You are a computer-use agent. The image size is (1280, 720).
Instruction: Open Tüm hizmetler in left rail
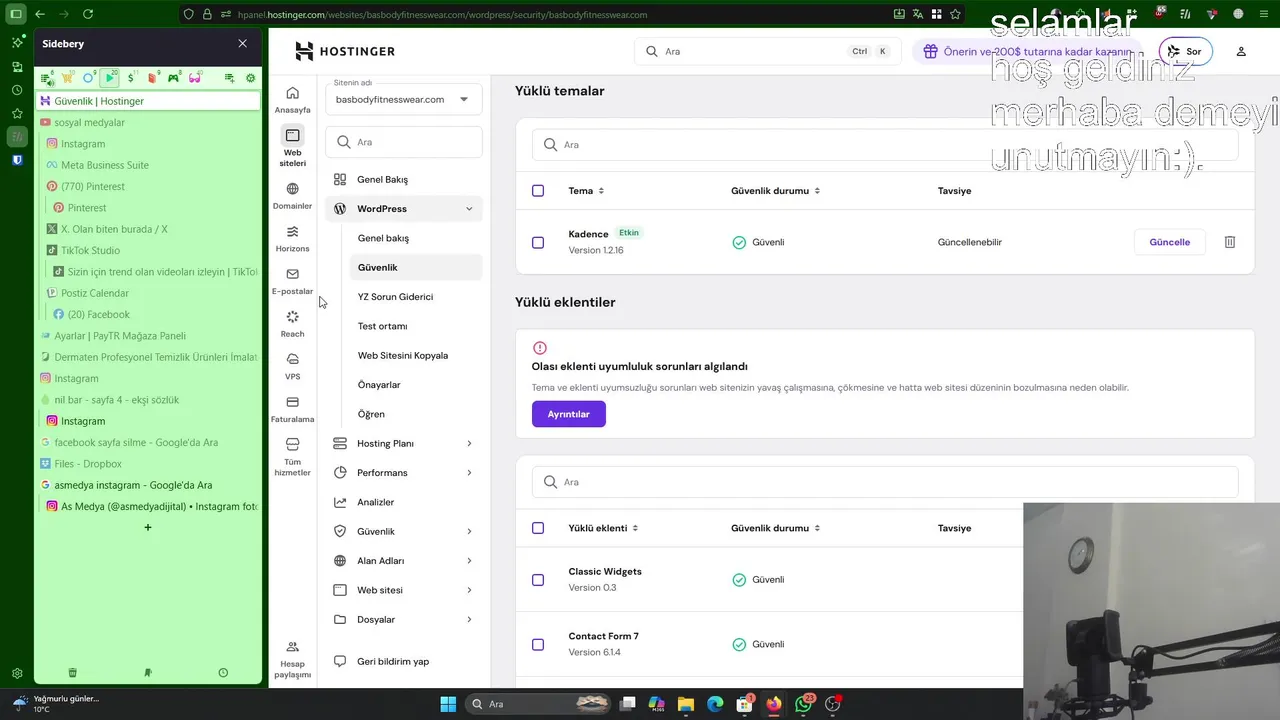[x=292, y=457]
